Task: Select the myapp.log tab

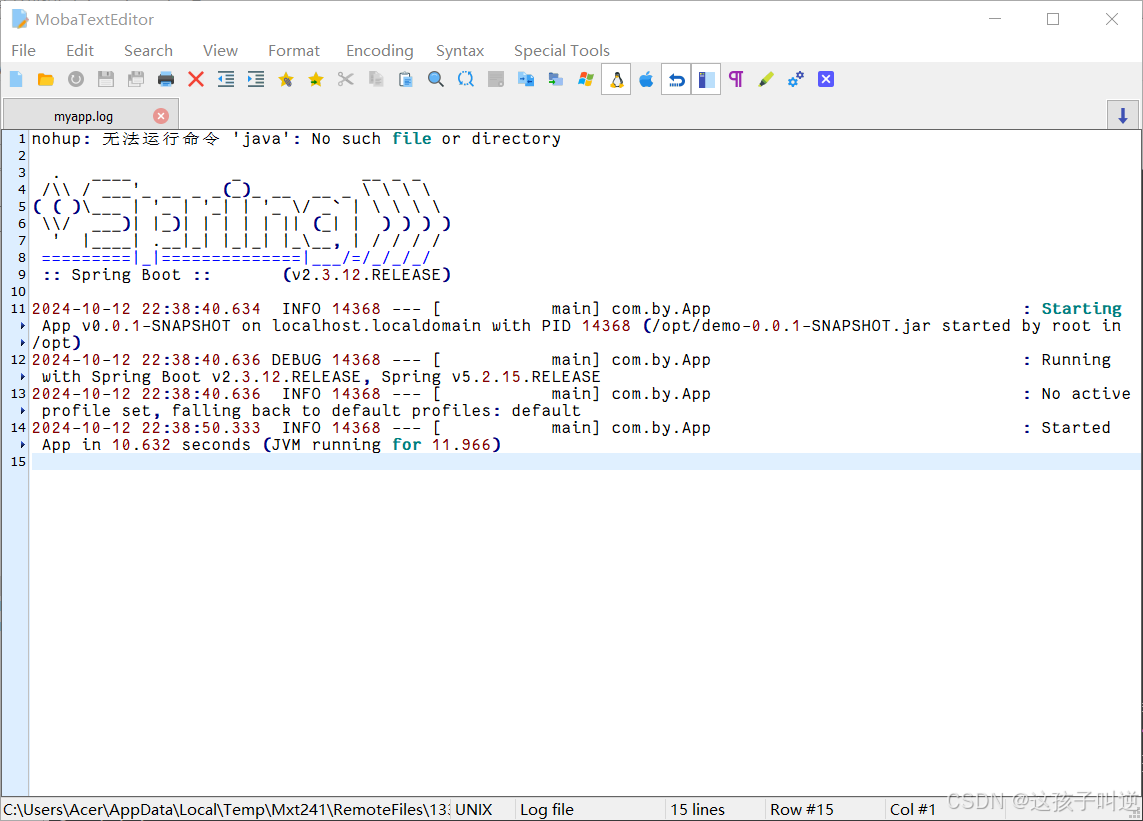Action: [83, 117]
